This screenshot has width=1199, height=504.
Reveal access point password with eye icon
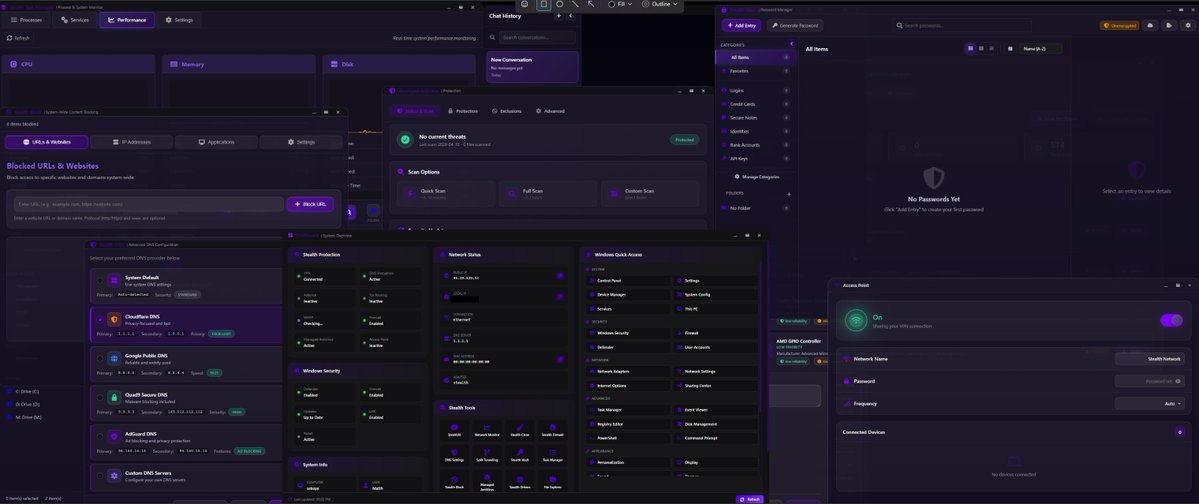pos(1178,381)
